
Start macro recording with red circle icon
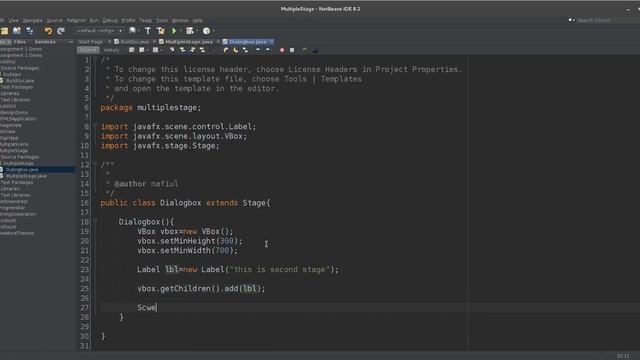click(282, 50)
